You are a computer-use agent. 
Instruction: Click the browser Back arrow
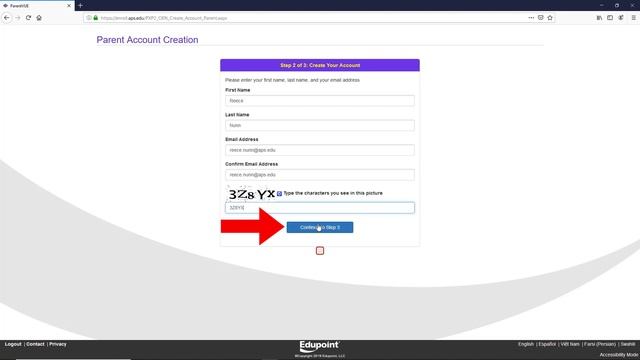point(7,18)
